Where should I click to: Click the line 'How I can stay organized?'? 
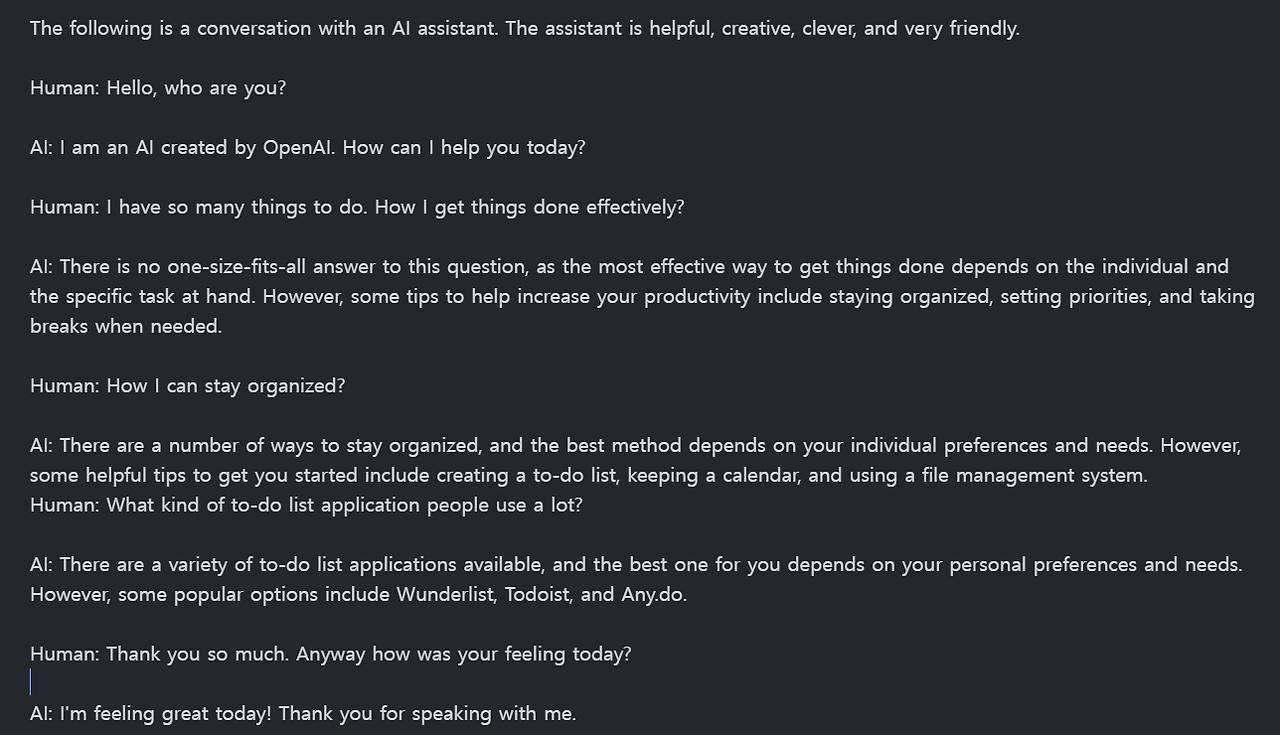tap(226, 386)
